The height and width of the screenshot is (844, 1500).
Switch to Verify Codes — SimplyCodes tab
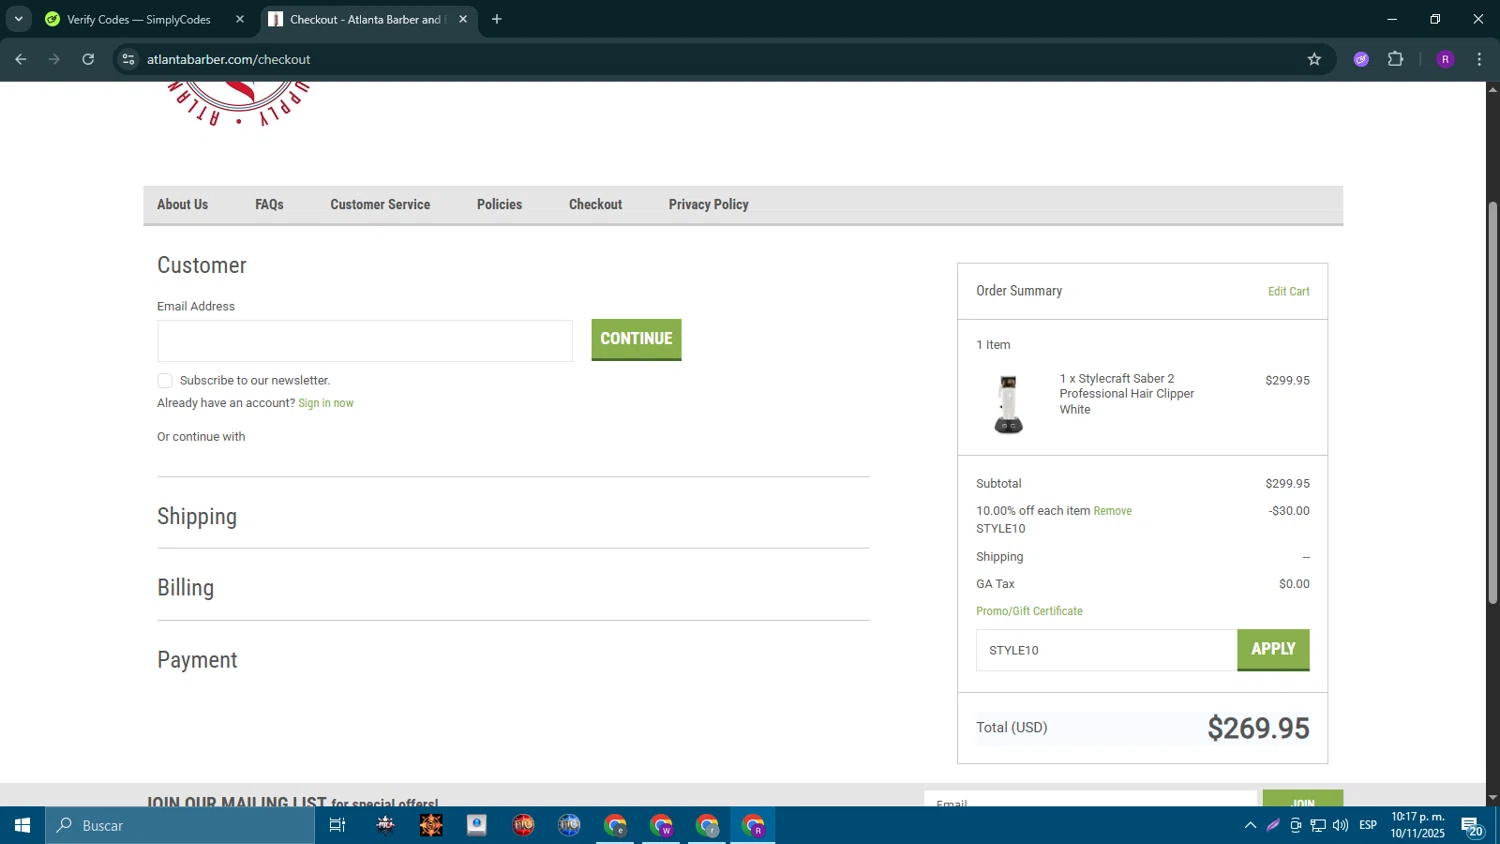[138, 19]
